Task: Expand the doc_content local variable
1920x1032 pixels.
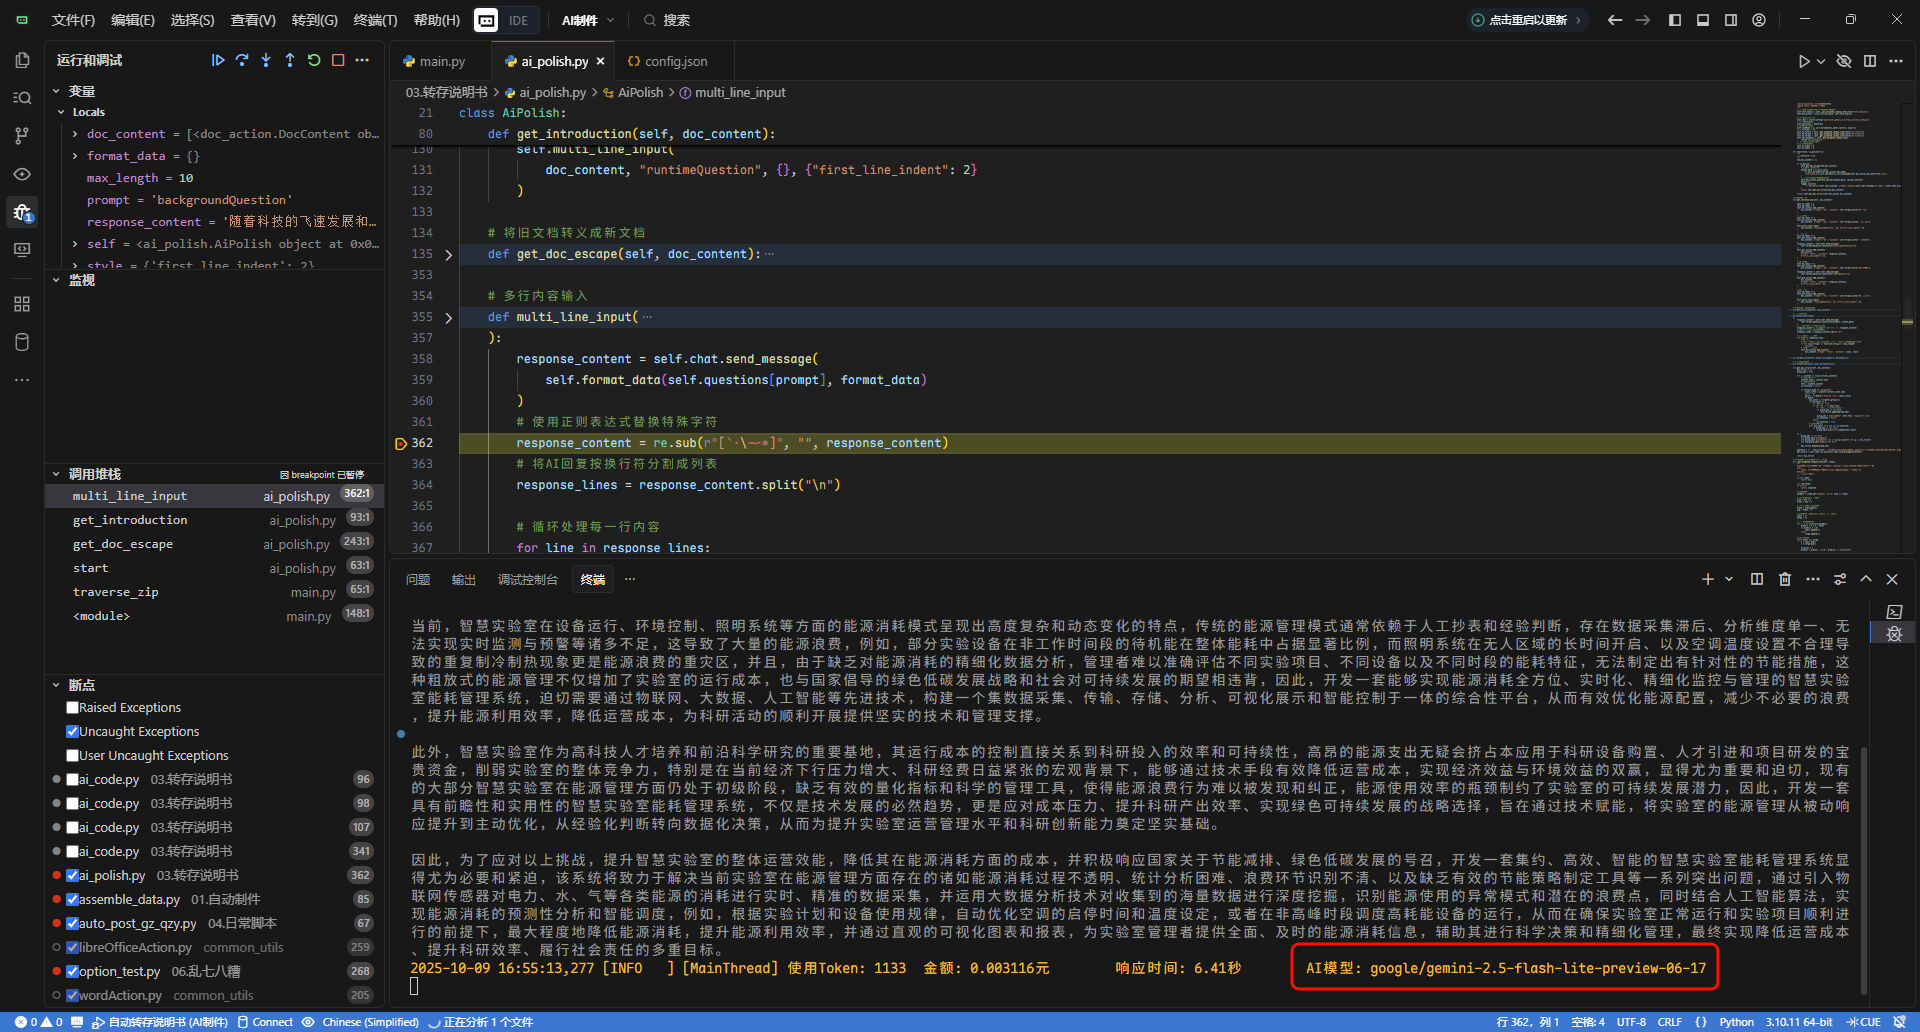Action: click(x=75, y=134)
